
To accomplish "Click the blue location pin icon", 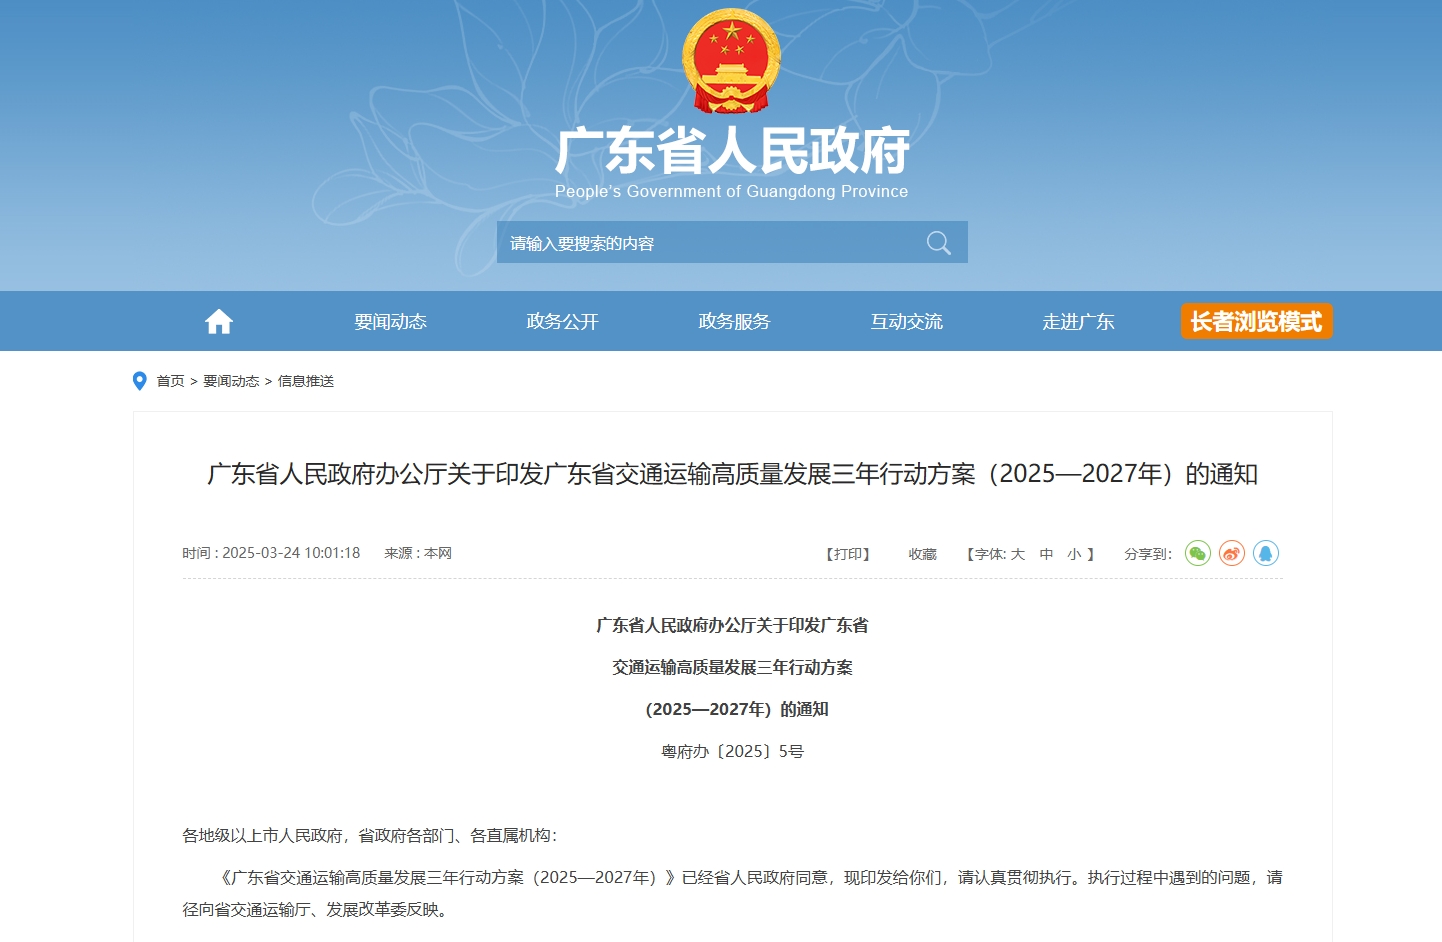I will [x=140, y=381].
